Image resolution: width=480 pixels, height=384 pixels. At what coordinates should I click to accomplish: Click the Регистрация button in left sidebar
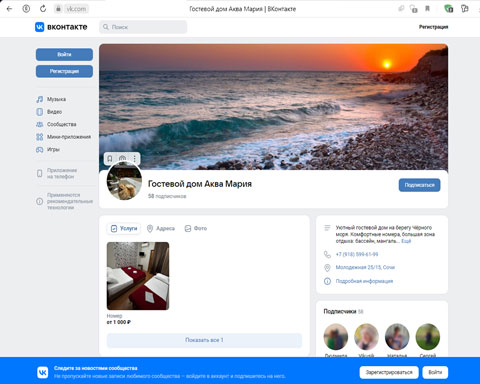pyautogui.click(x=64, y=71)
